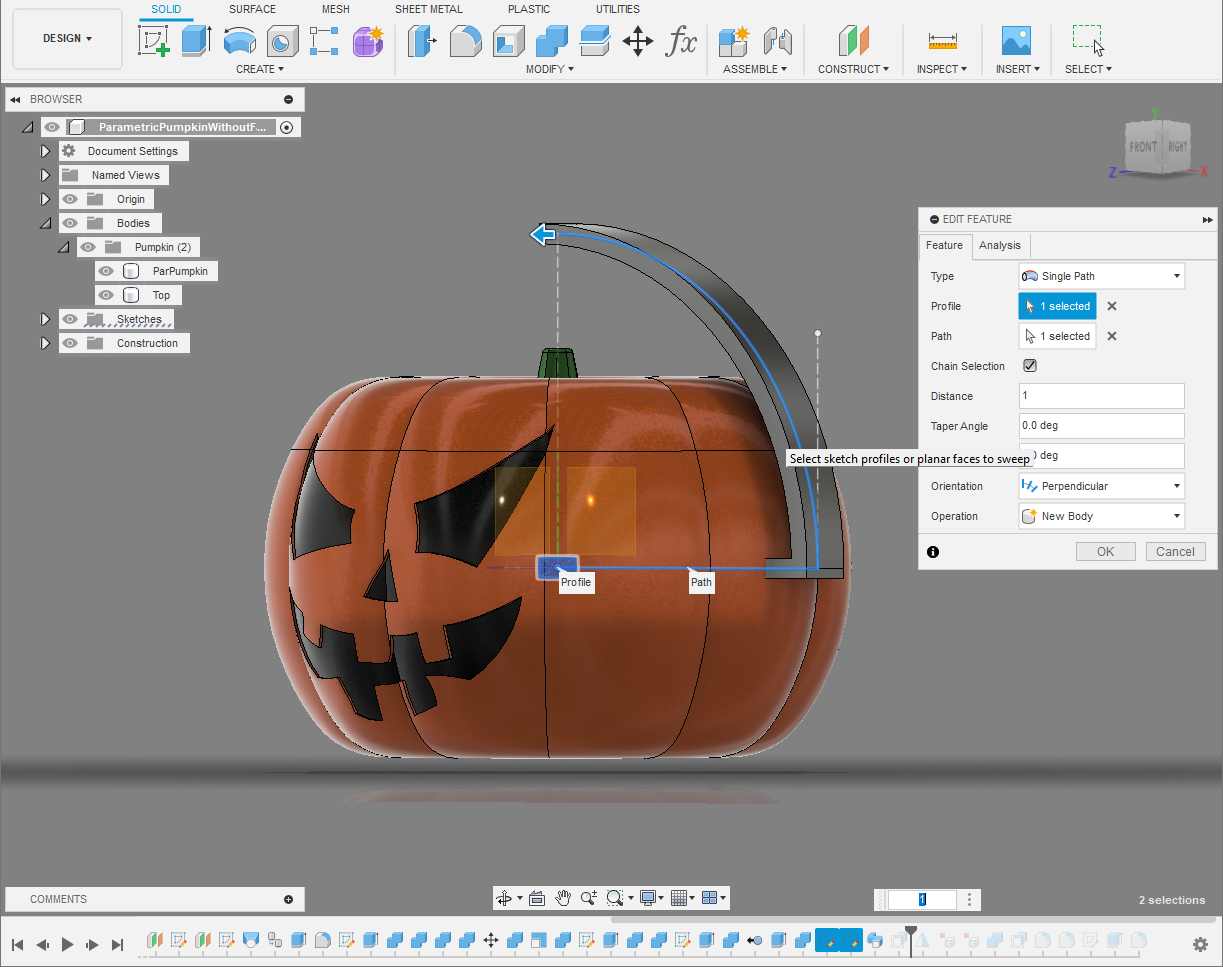Open the Operation New Body dropdown
This screenshot has height=967, width=1223.
pos(1101,516)
